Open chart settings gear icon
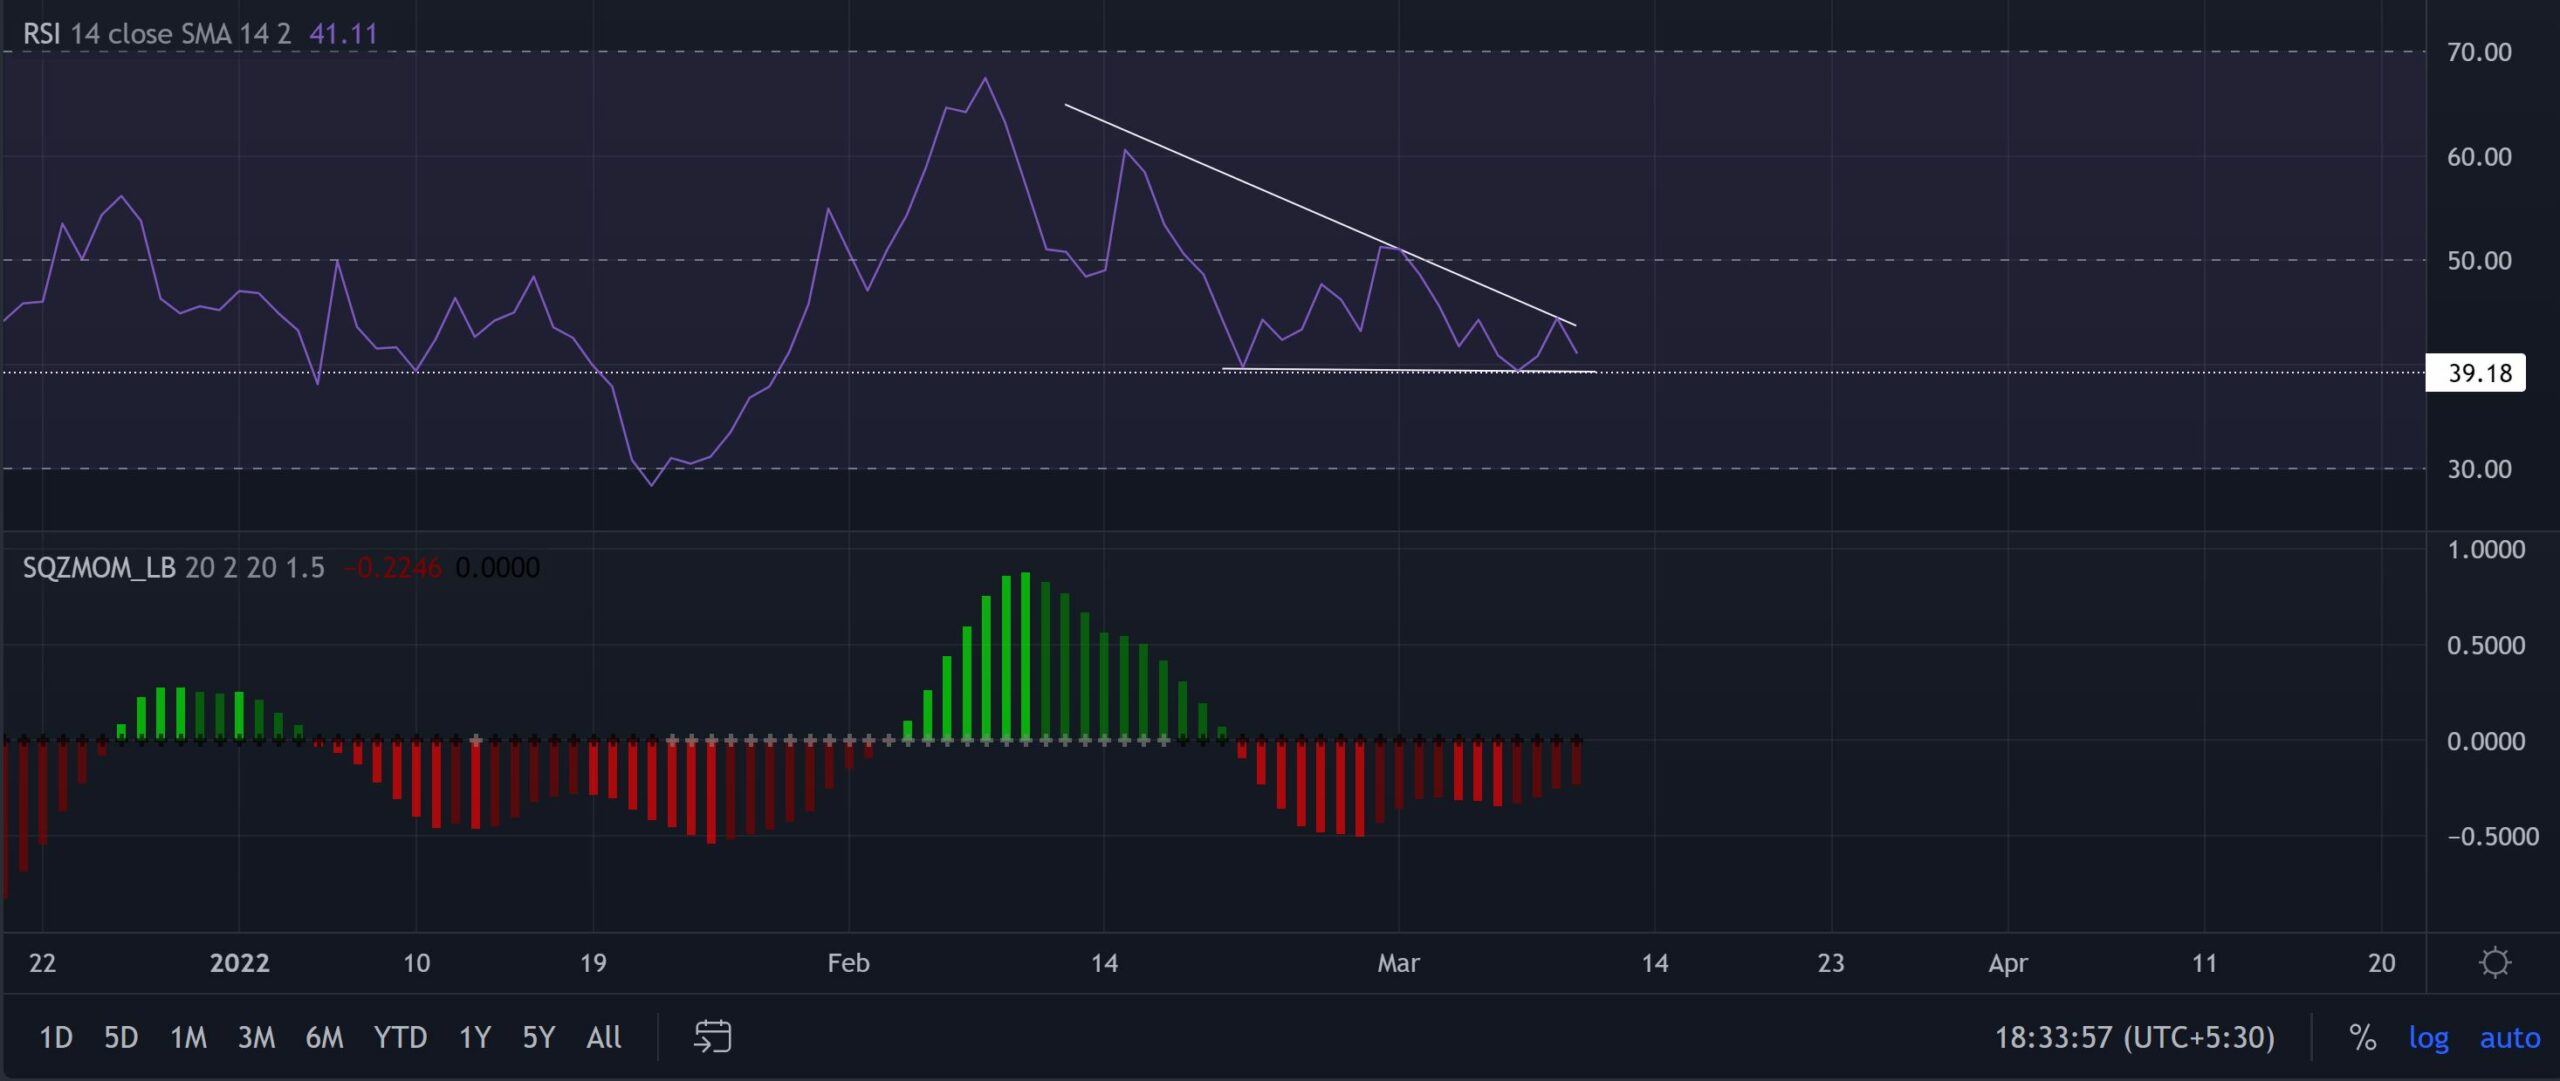2560x1081 pixels. click(2495, 963)
